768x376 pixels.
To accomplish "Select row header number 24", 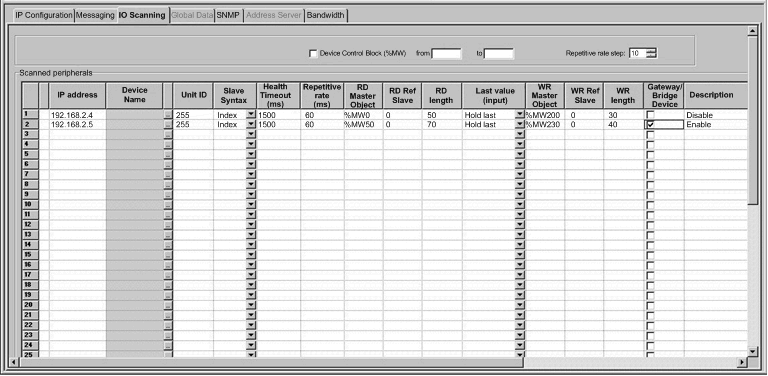I will [30, 345].
